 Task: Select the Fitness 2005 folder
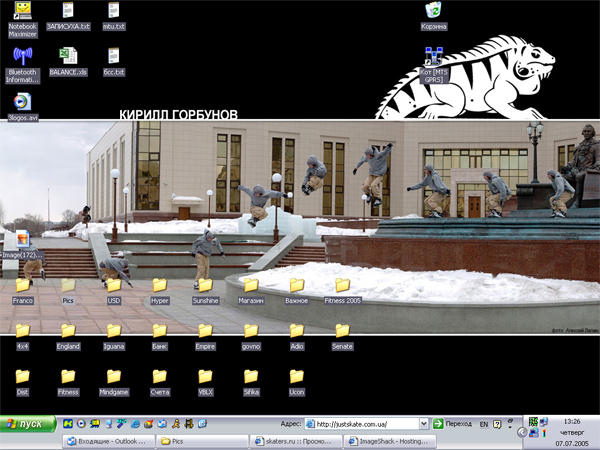pos(342,286)
